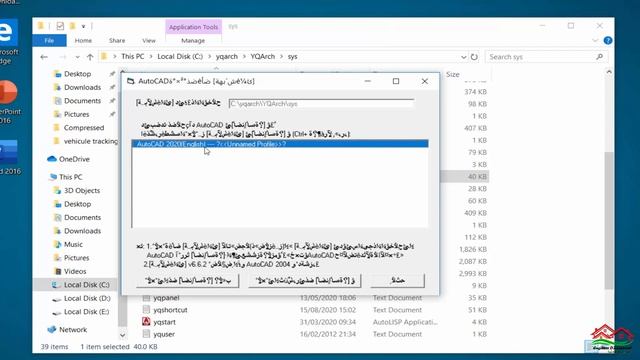Go back with the Explorer back arrow

pos(44,57)
